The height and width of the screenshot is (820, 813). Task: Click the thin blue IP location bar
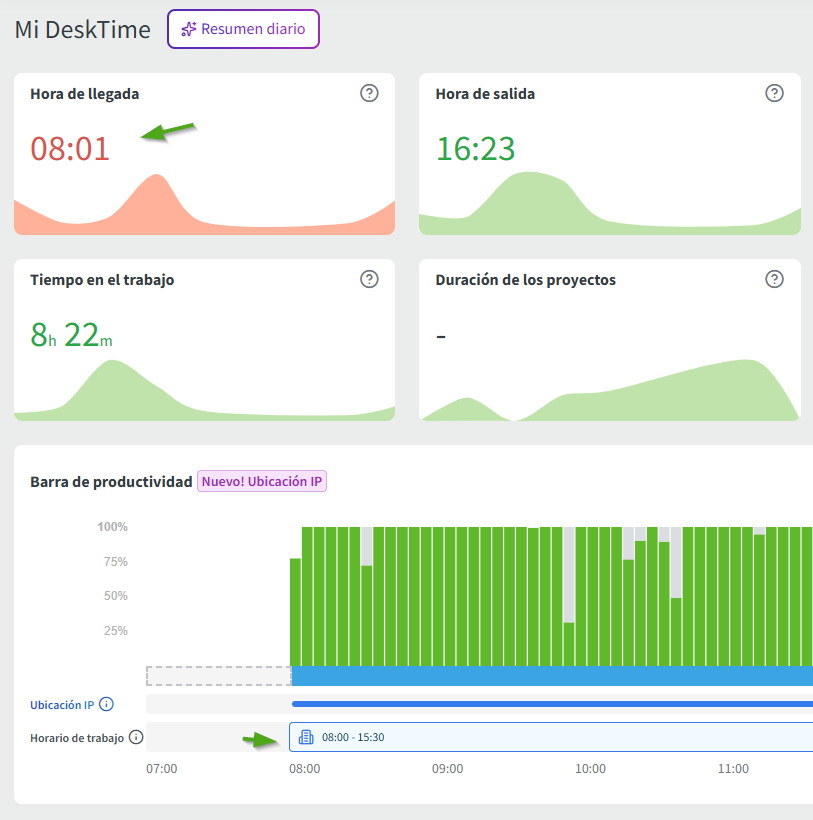[550, 704]
